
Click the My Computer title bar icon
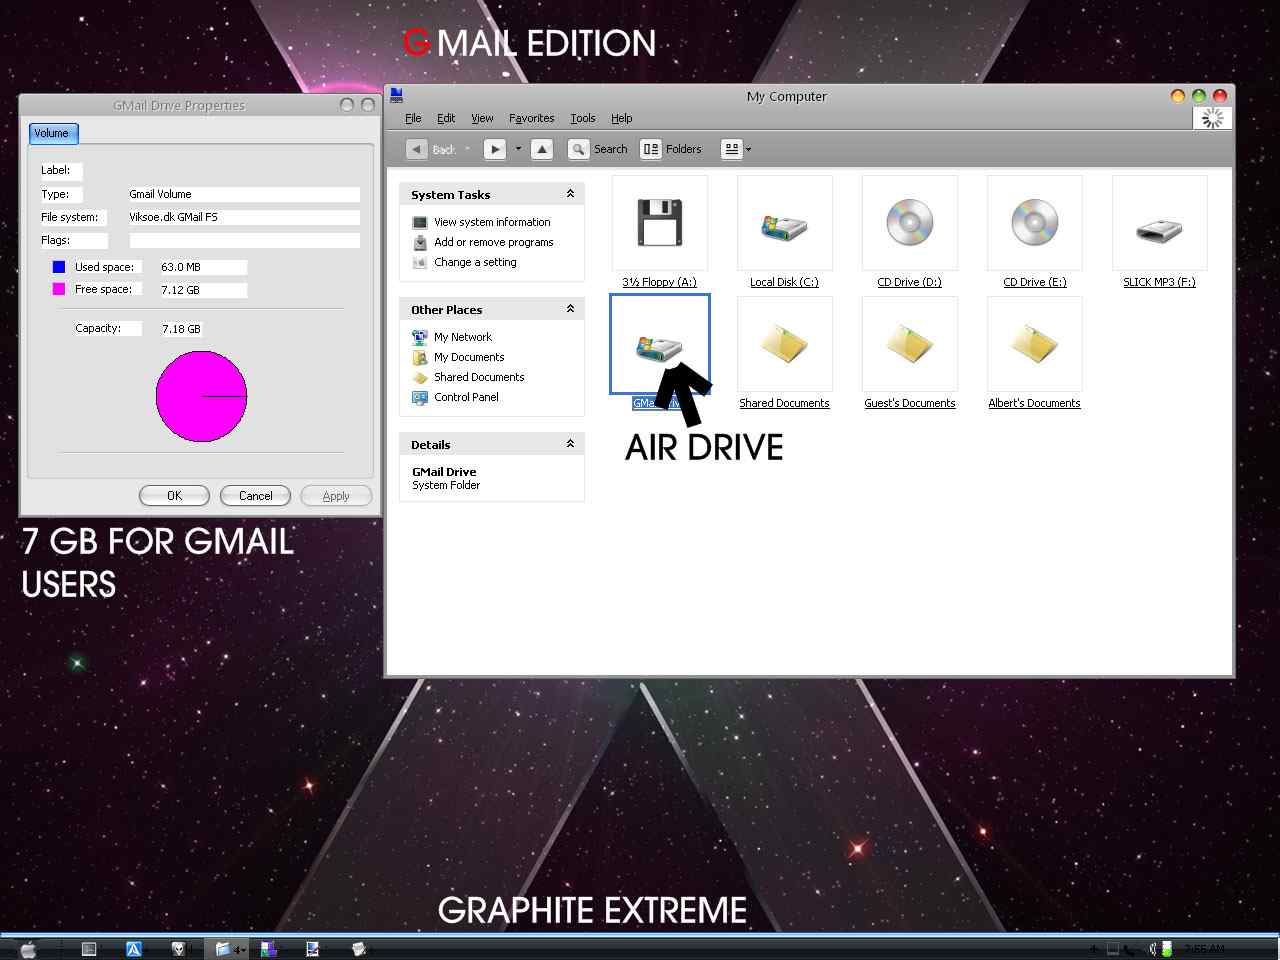point(396,96)
